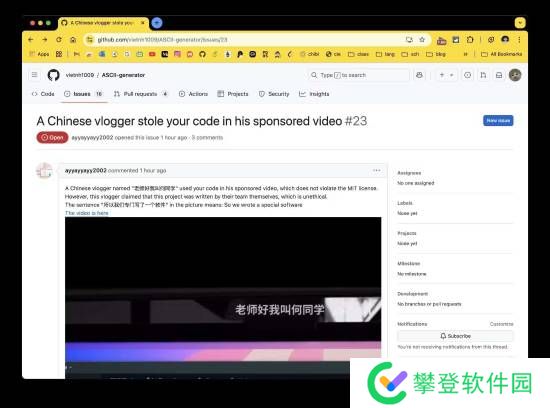Image resolution: width=550 pixels, height=408 pixels.
Task: Click the plus 'Create new' button
Action: pos(442,75)
